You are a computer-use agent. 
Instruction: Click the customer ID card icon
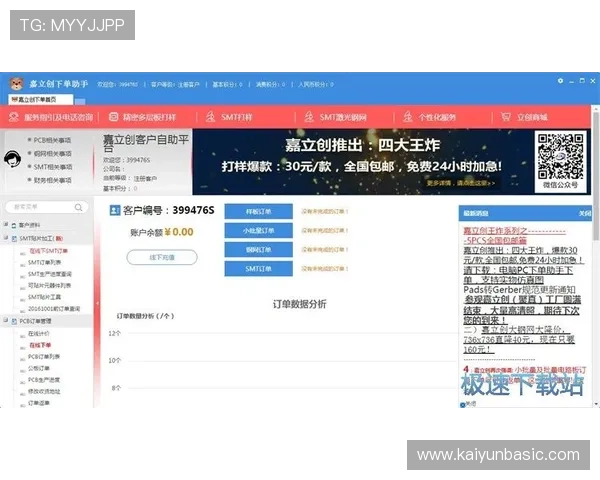click(115, 210)
